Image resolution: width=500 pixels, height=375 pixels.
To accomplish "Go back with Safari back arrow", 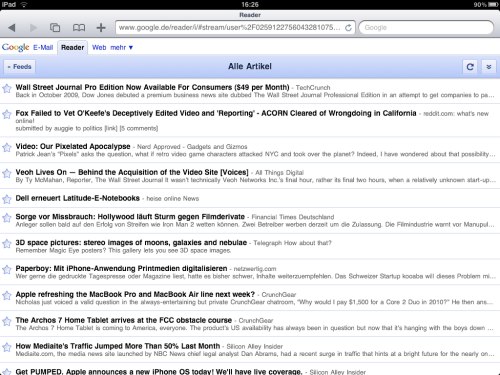I will (x=12, y=28).
